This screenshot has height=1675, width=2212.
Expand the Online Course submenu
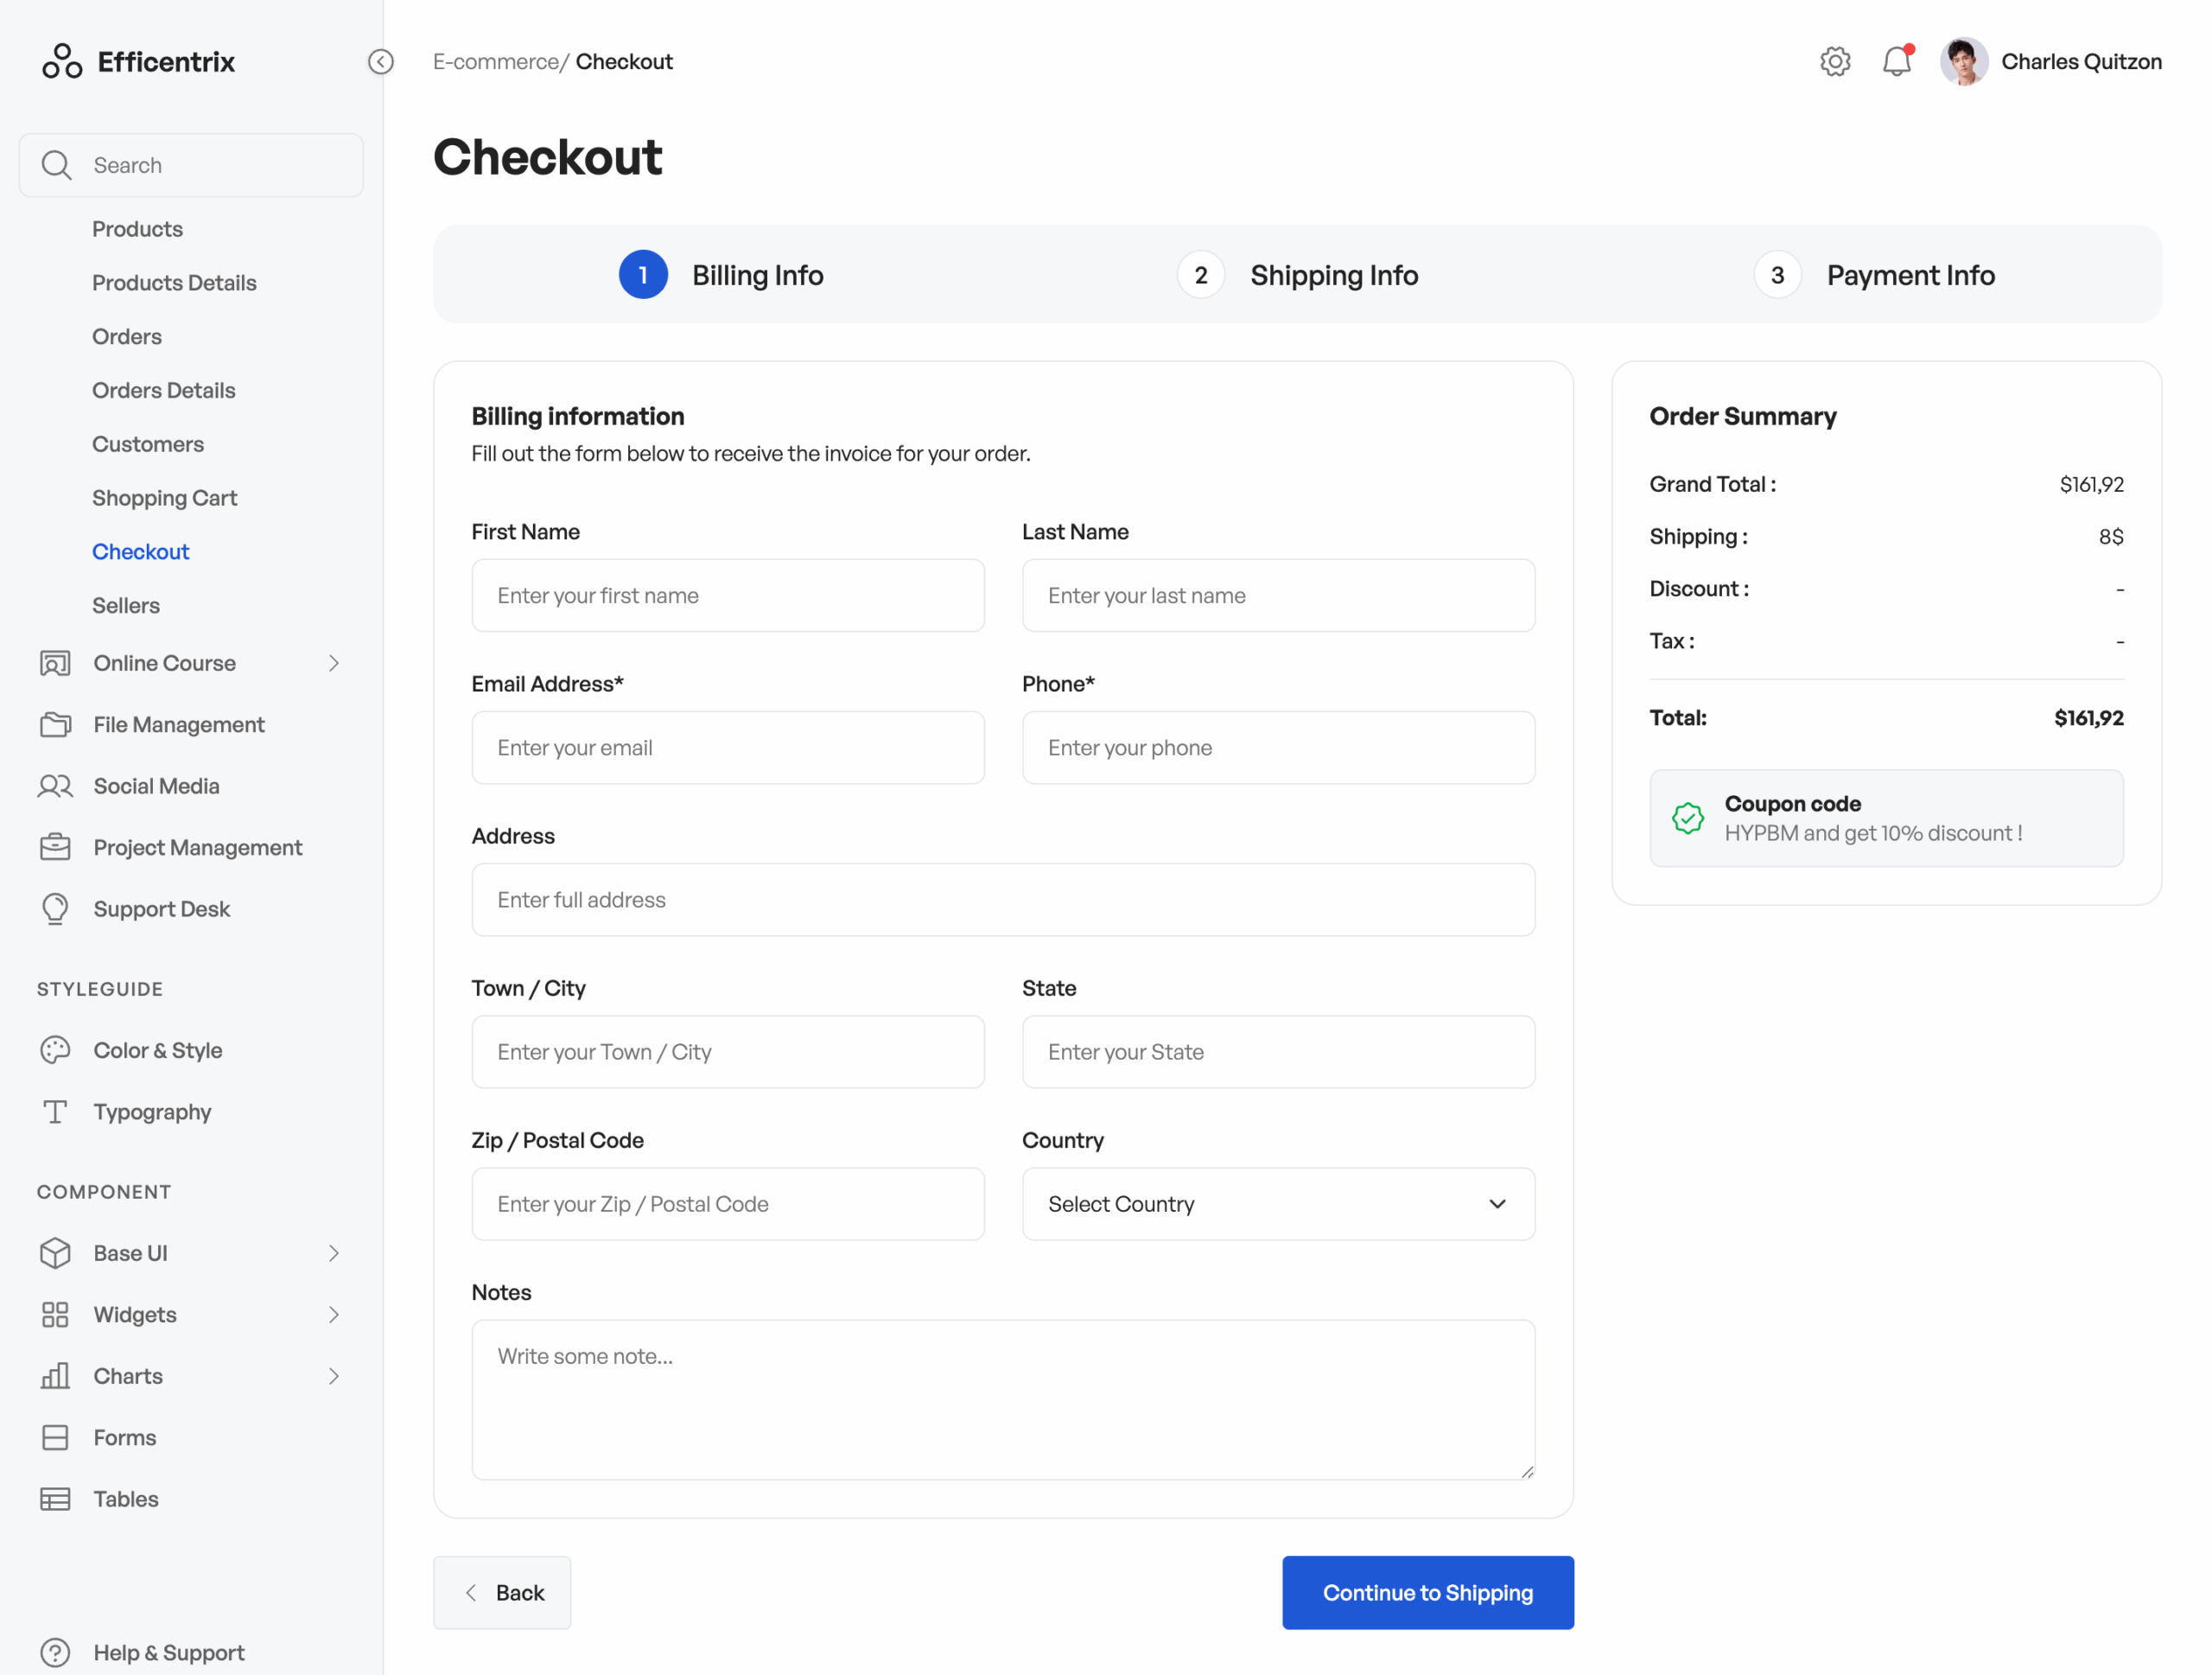click(x=334, y=663)
